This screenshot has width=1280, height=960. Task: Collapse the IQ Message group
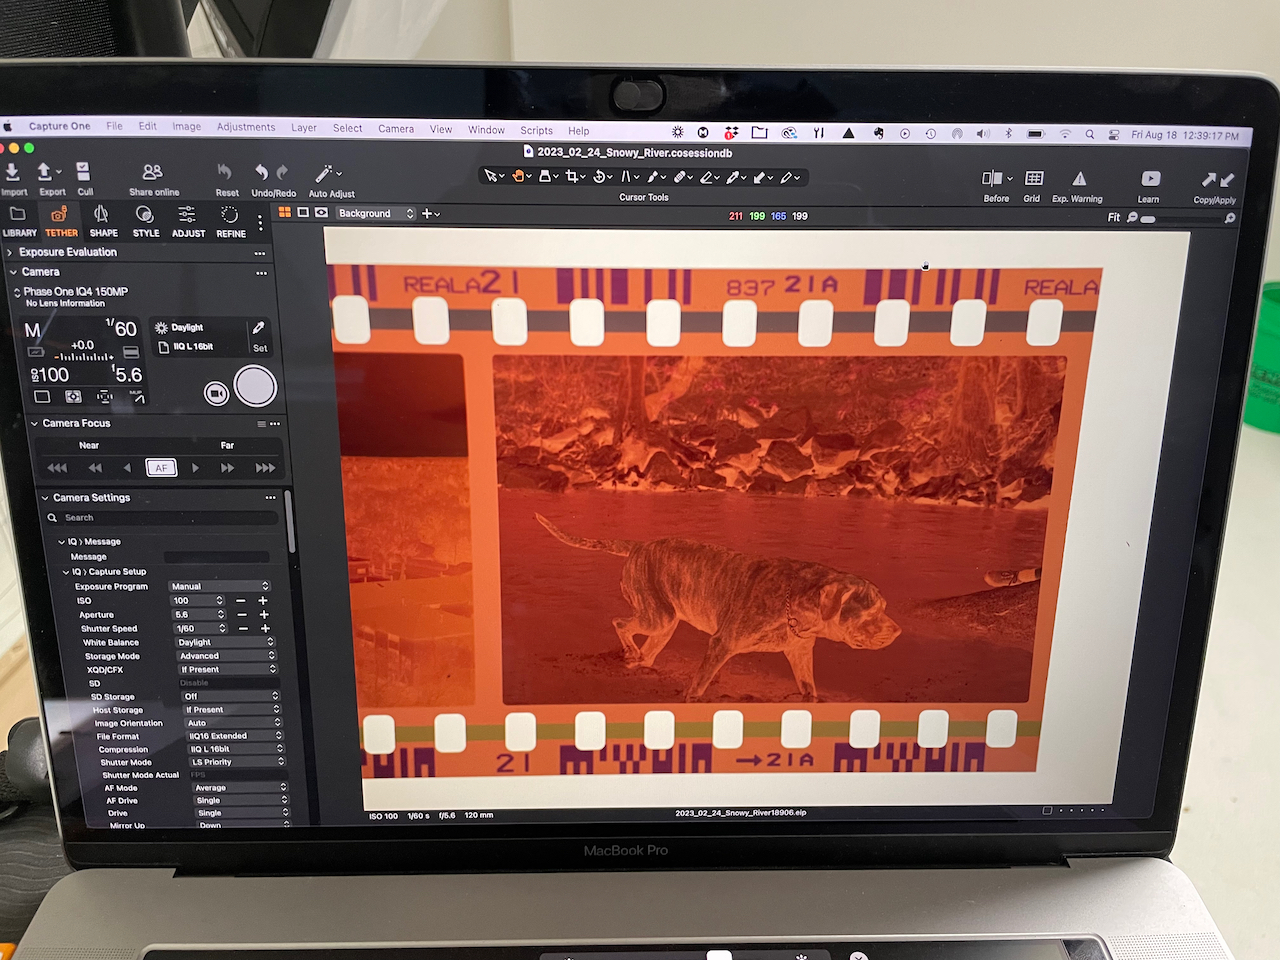tap(61, 541)
